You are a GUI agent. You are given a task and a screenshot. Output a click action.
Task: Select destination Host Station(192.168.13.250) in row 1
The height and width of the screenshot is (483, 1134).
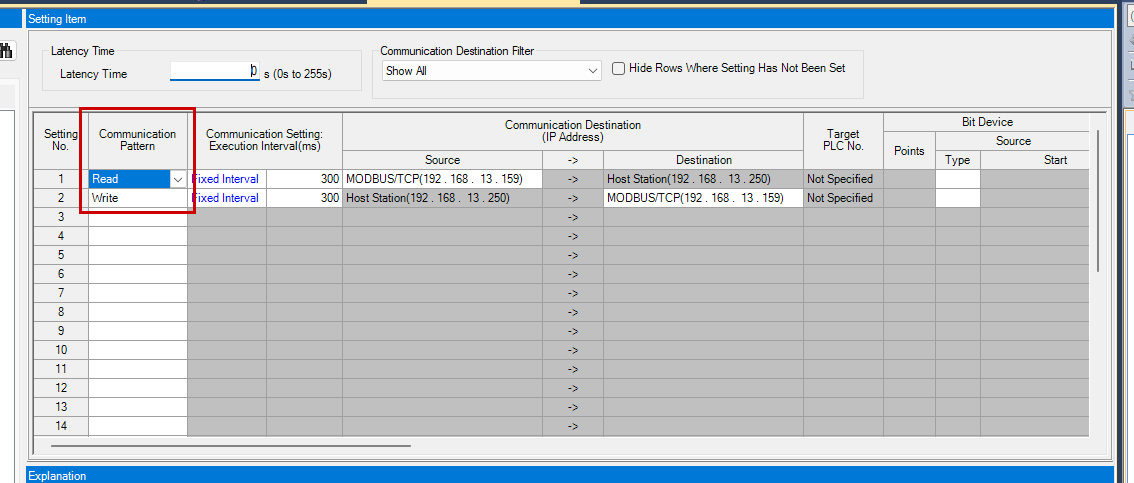click(703, 179)
